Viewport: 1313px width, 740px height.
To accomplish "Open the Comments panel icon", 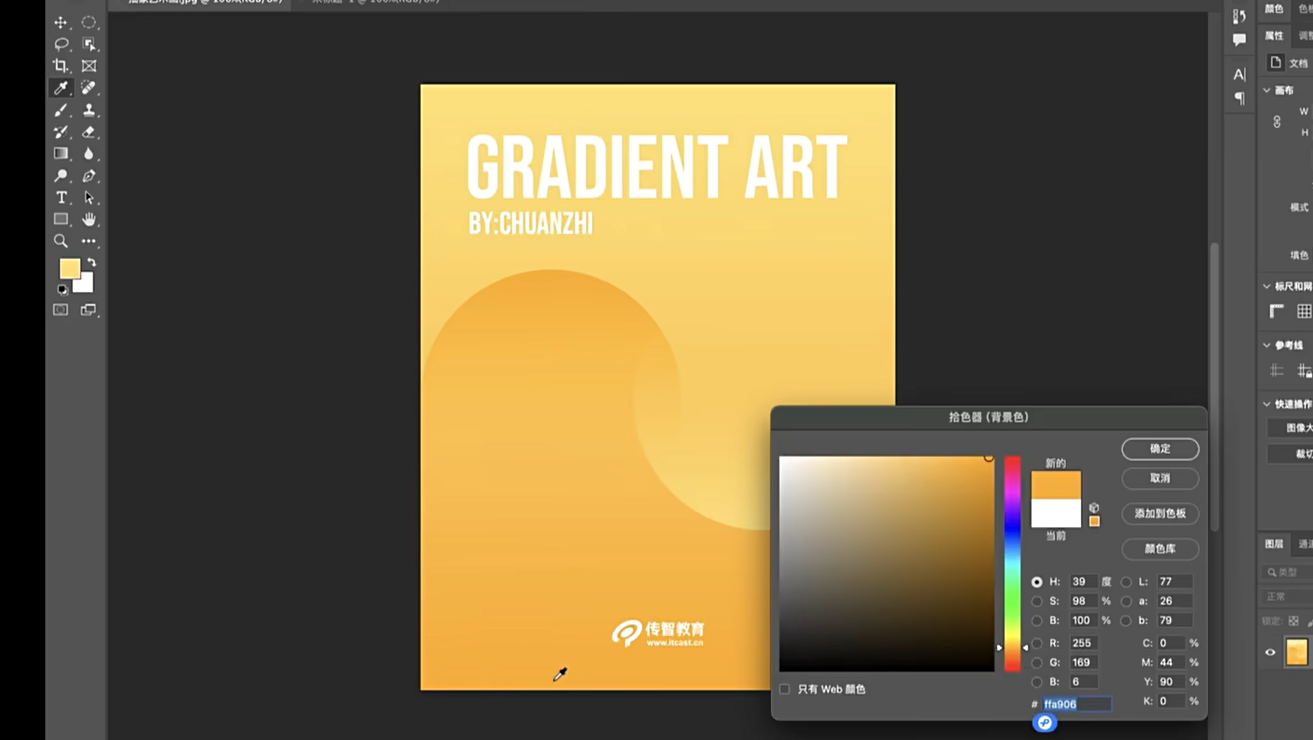I will pos(1239,40).
